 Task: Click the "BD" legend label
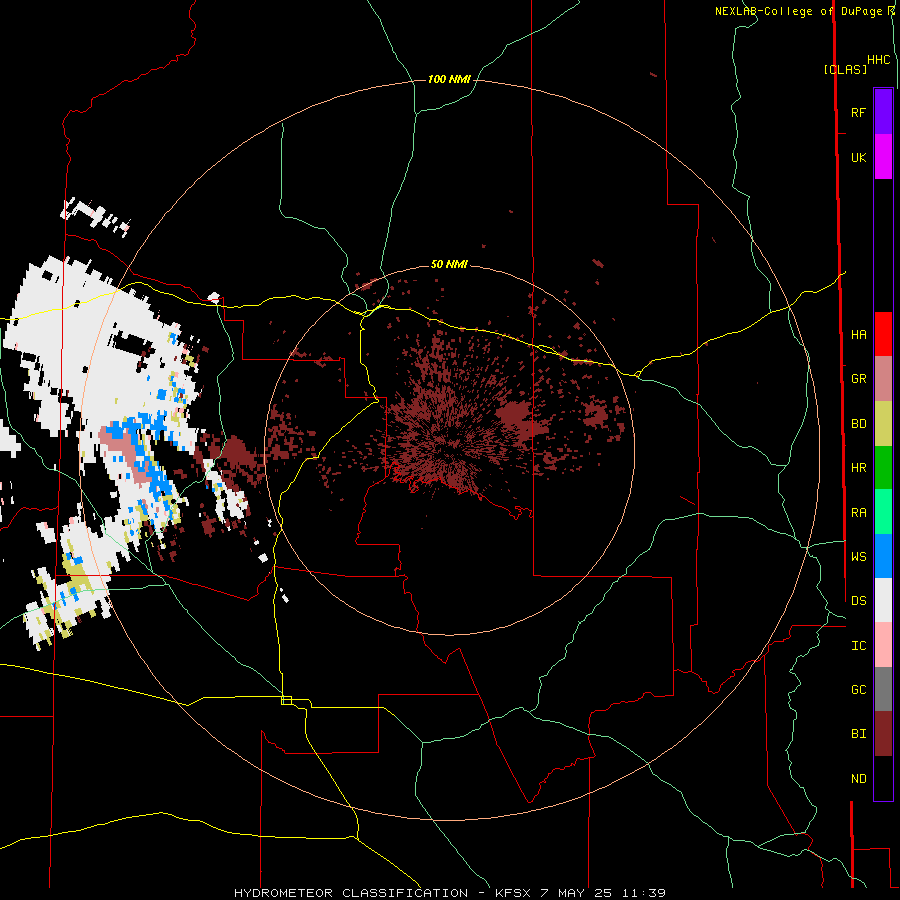click(858, 424)
